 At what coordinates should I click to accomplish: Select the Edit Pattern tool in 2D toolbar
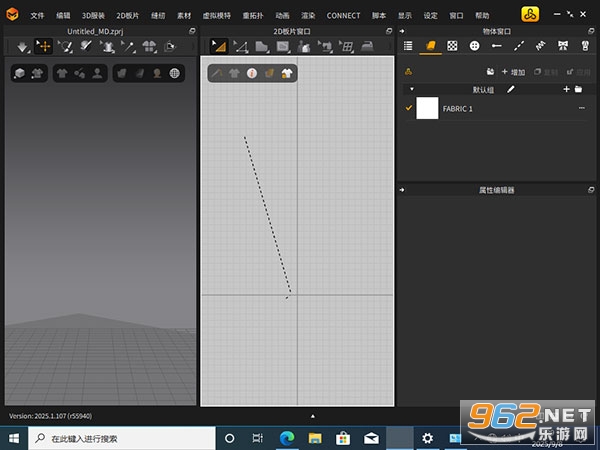[x=219, y=47]
